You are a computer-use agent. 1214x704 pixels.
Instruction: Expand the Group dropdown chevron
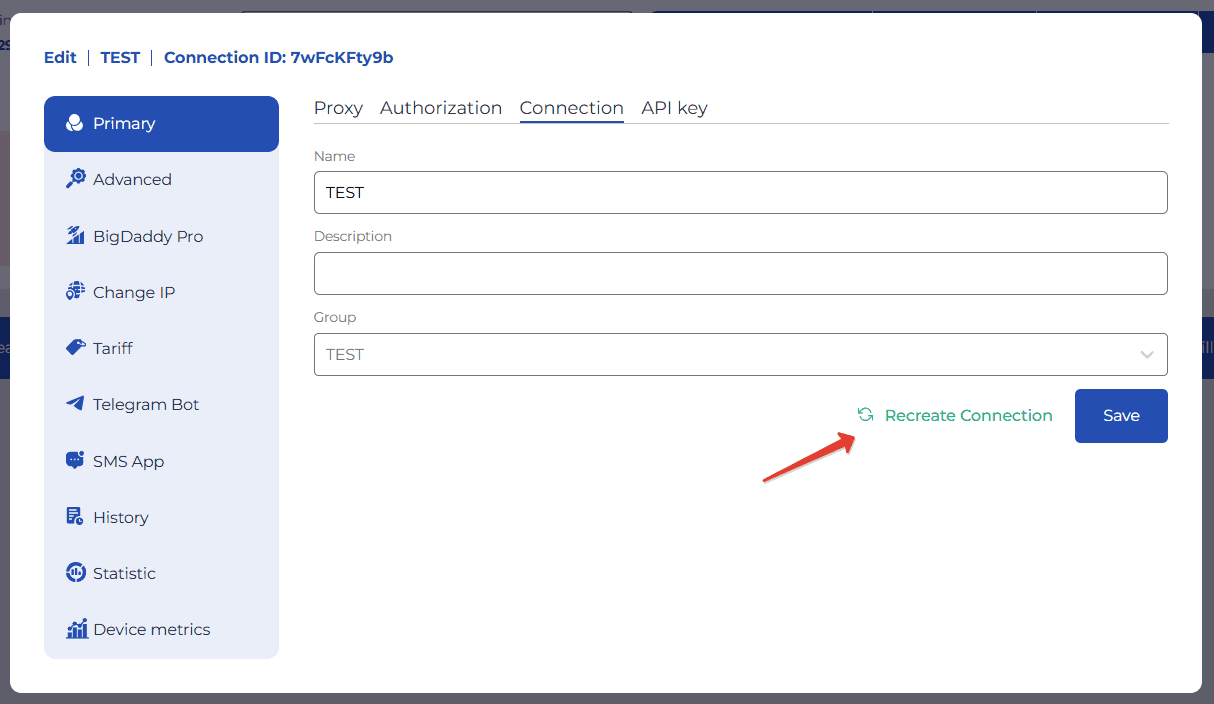point(1146,355)
